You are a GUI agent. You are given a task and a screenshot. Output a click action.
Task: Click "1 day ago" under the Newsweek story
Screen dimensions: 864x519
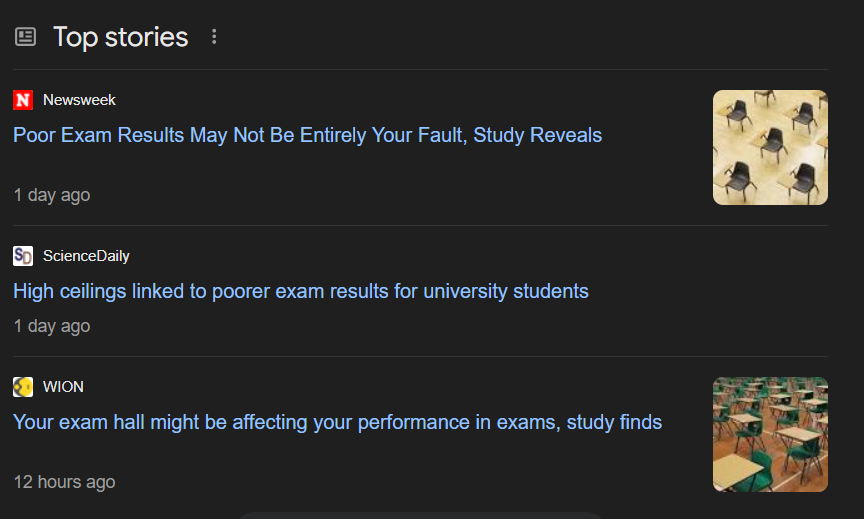click(x=52, y=195)
